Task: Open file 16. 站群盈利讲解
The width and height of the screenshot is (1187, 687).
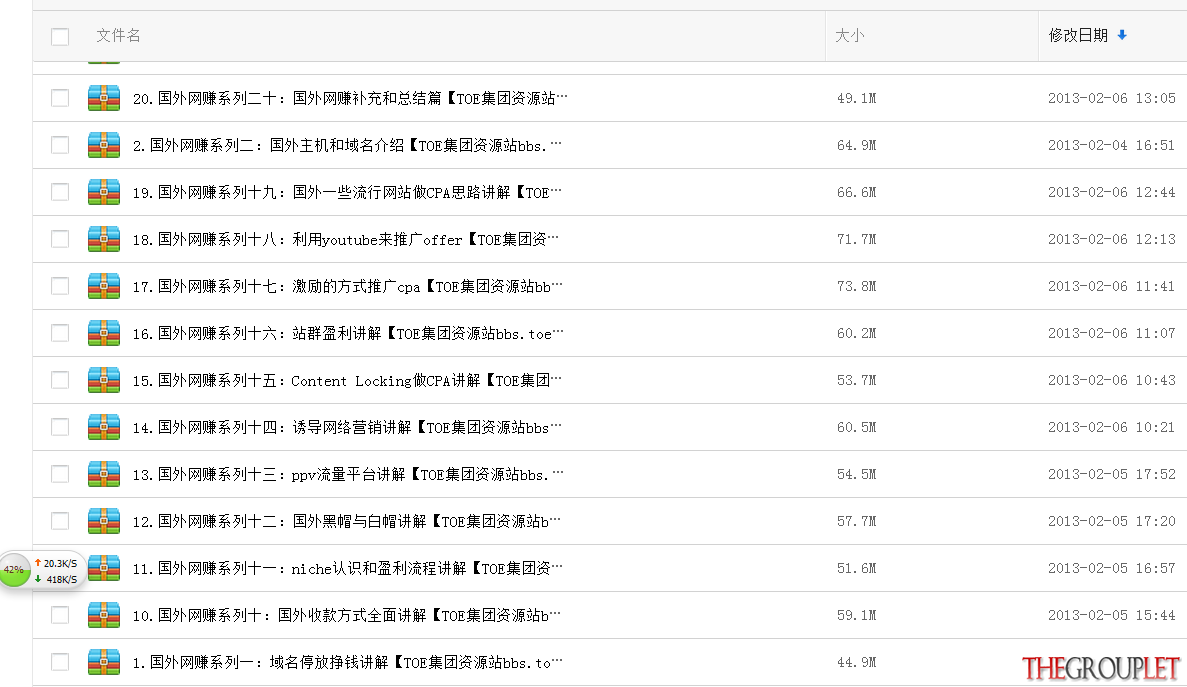Action: 348,333
